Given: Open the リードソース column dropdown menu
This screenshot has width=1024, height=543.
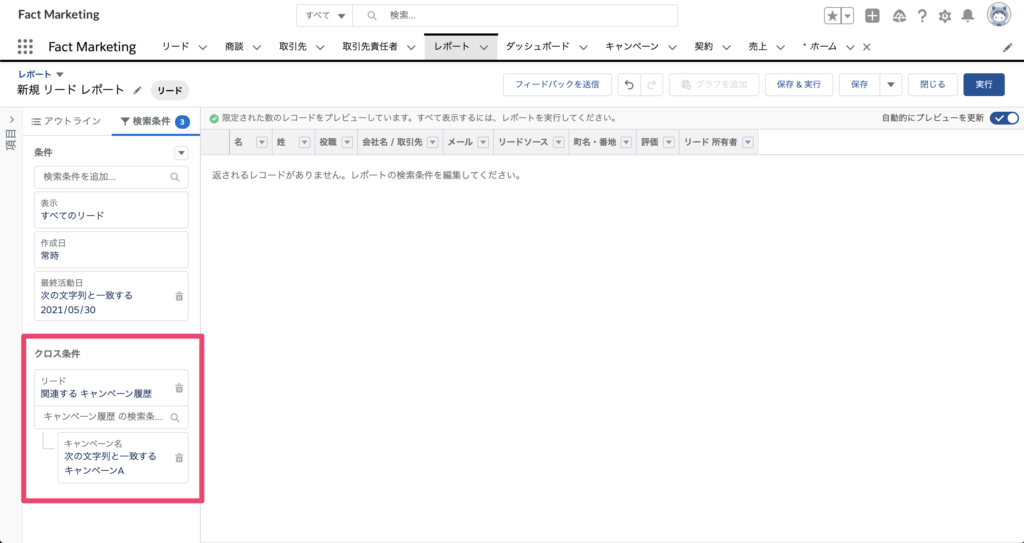Looking at the screenshot, I should 558,142.
